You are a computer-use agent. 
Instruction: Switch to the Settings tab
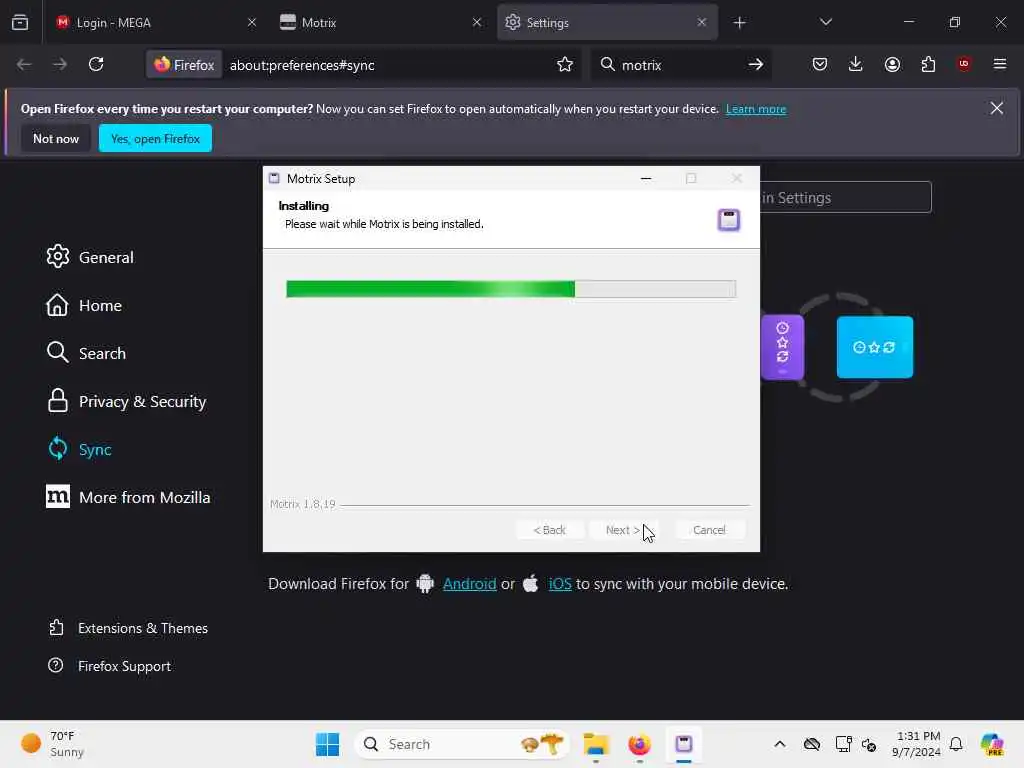[607, 22]
